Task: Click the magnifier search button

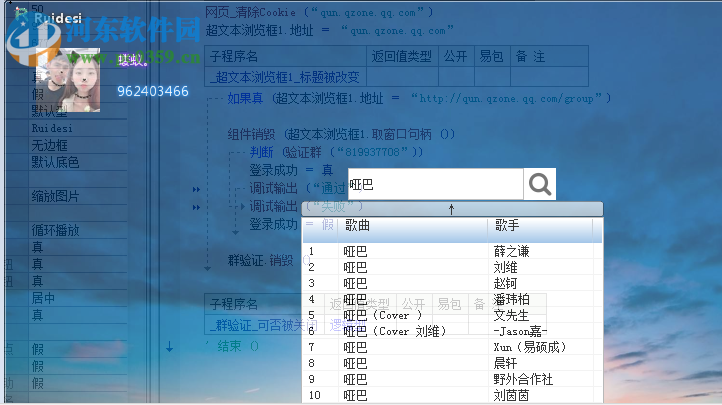Action: click(540, 184)
